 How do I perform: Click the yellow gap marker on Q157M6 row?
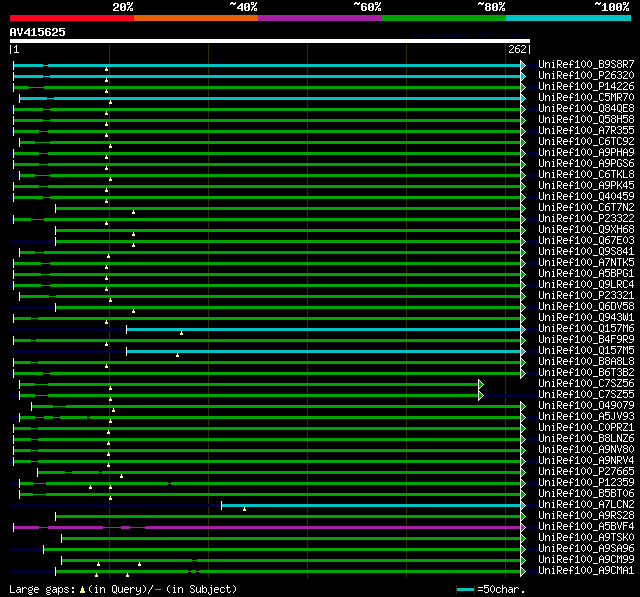point(181,332)
